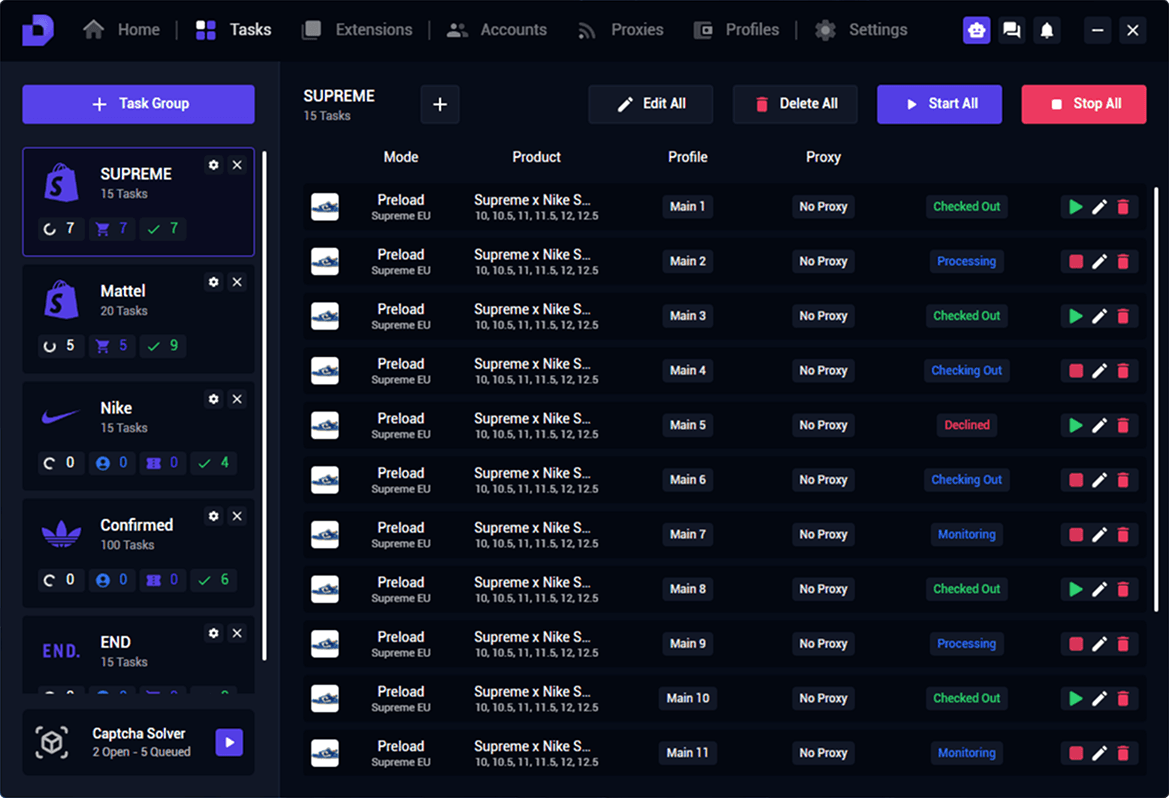Add a task with the plus next to SUPREME
The width and height of the screenshot is (1169, 798).
(439, 103)
